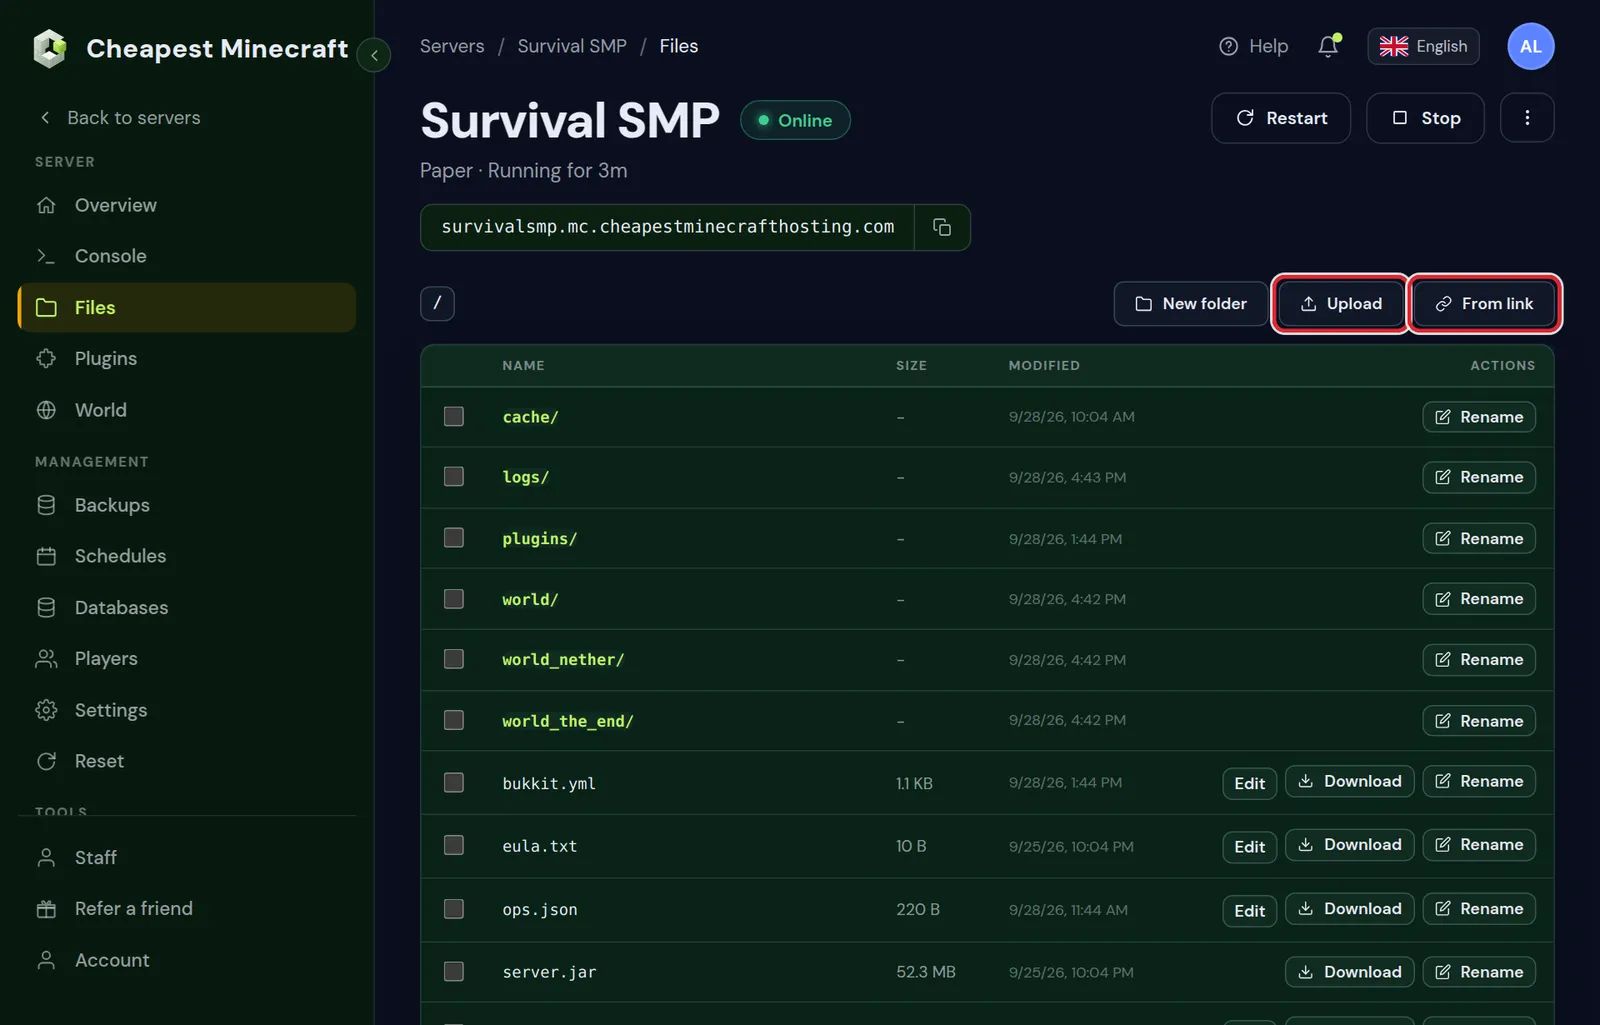The width and height of the screenshot is (1600, 1025).
Task: Click the Cheapest Minecraft logo icon
Action: [49, 48]
